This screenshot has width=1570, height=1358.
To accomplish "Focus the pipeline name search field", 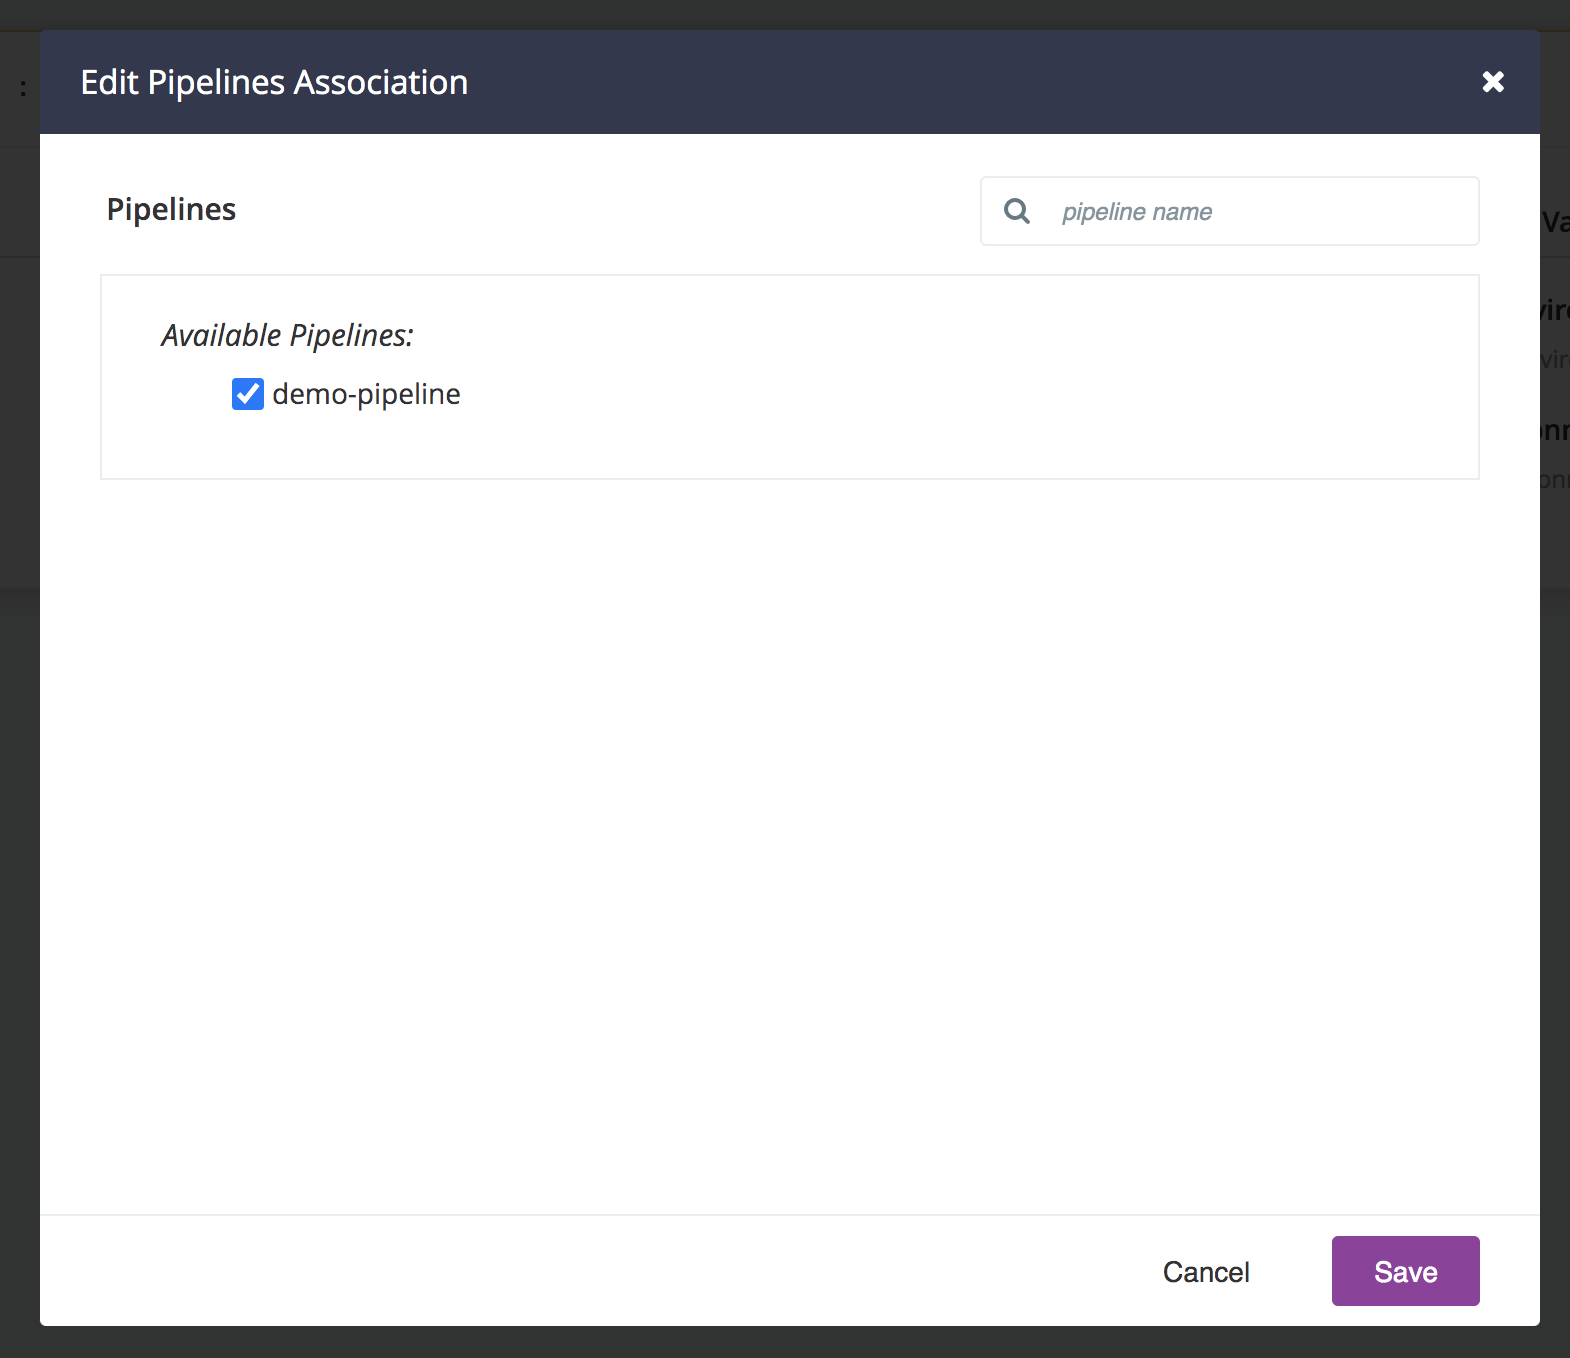I will [x=1230, y=211].
